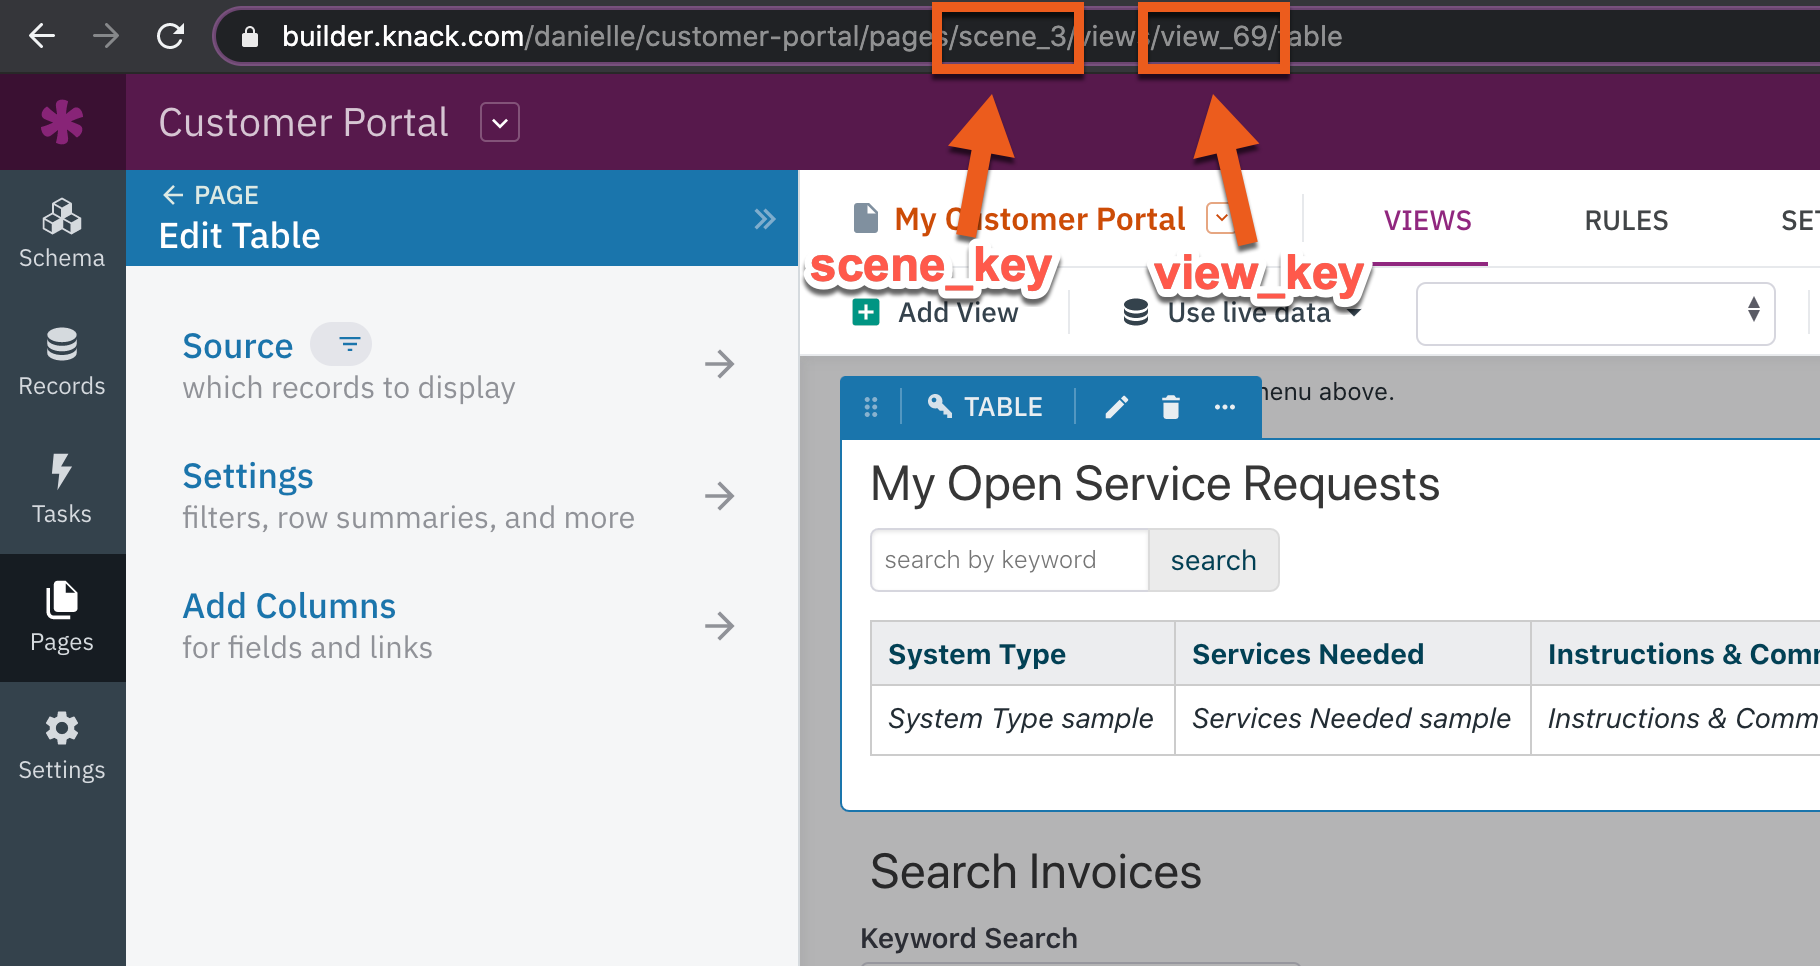
Task: Click the System Type sample cell
Action: pyautogui.click(x=1021, y=719)
